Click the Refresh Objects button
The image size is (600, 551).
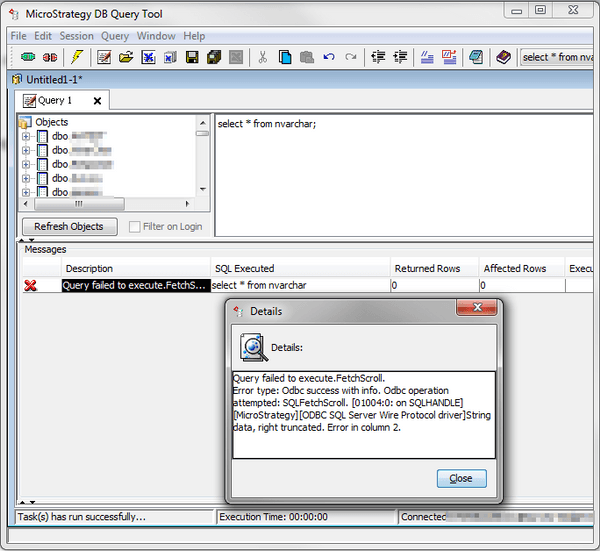[70, 227]
